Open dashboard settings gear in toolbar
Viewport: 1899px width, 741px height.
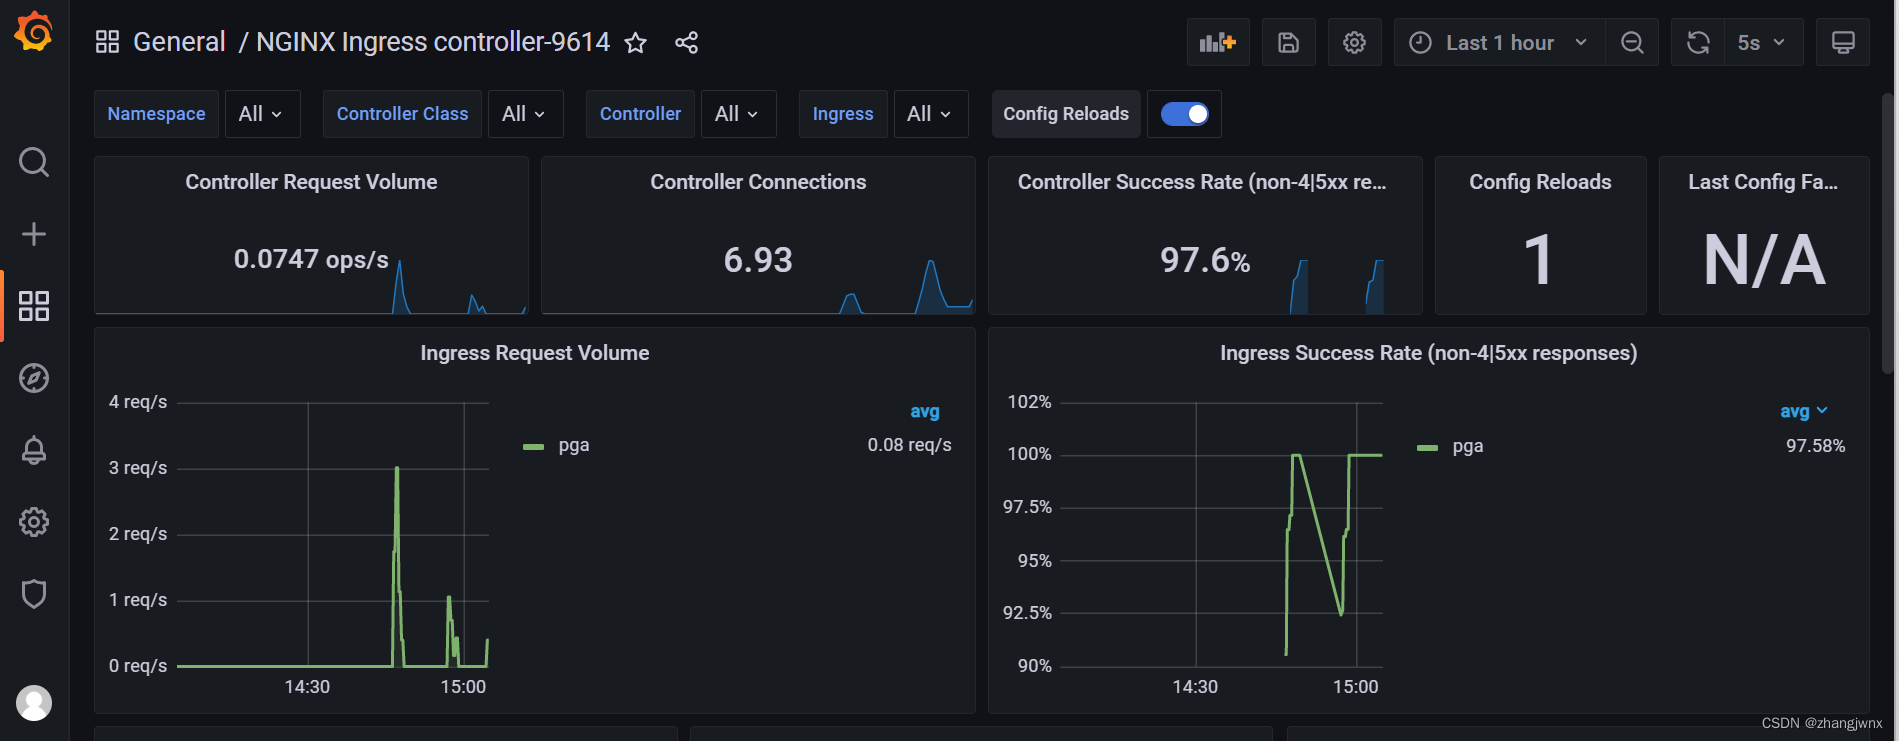click(x=1354, y=42)
